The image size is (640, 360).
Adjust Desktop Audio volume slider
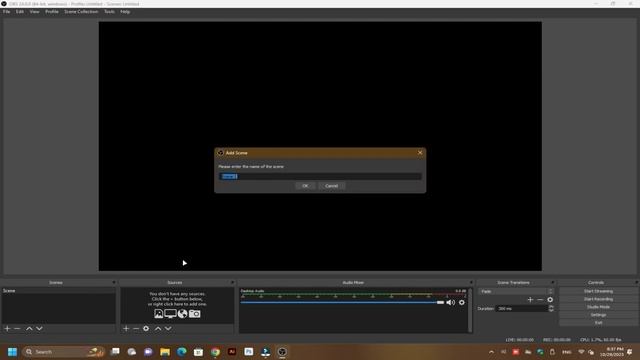click(342, 302)
